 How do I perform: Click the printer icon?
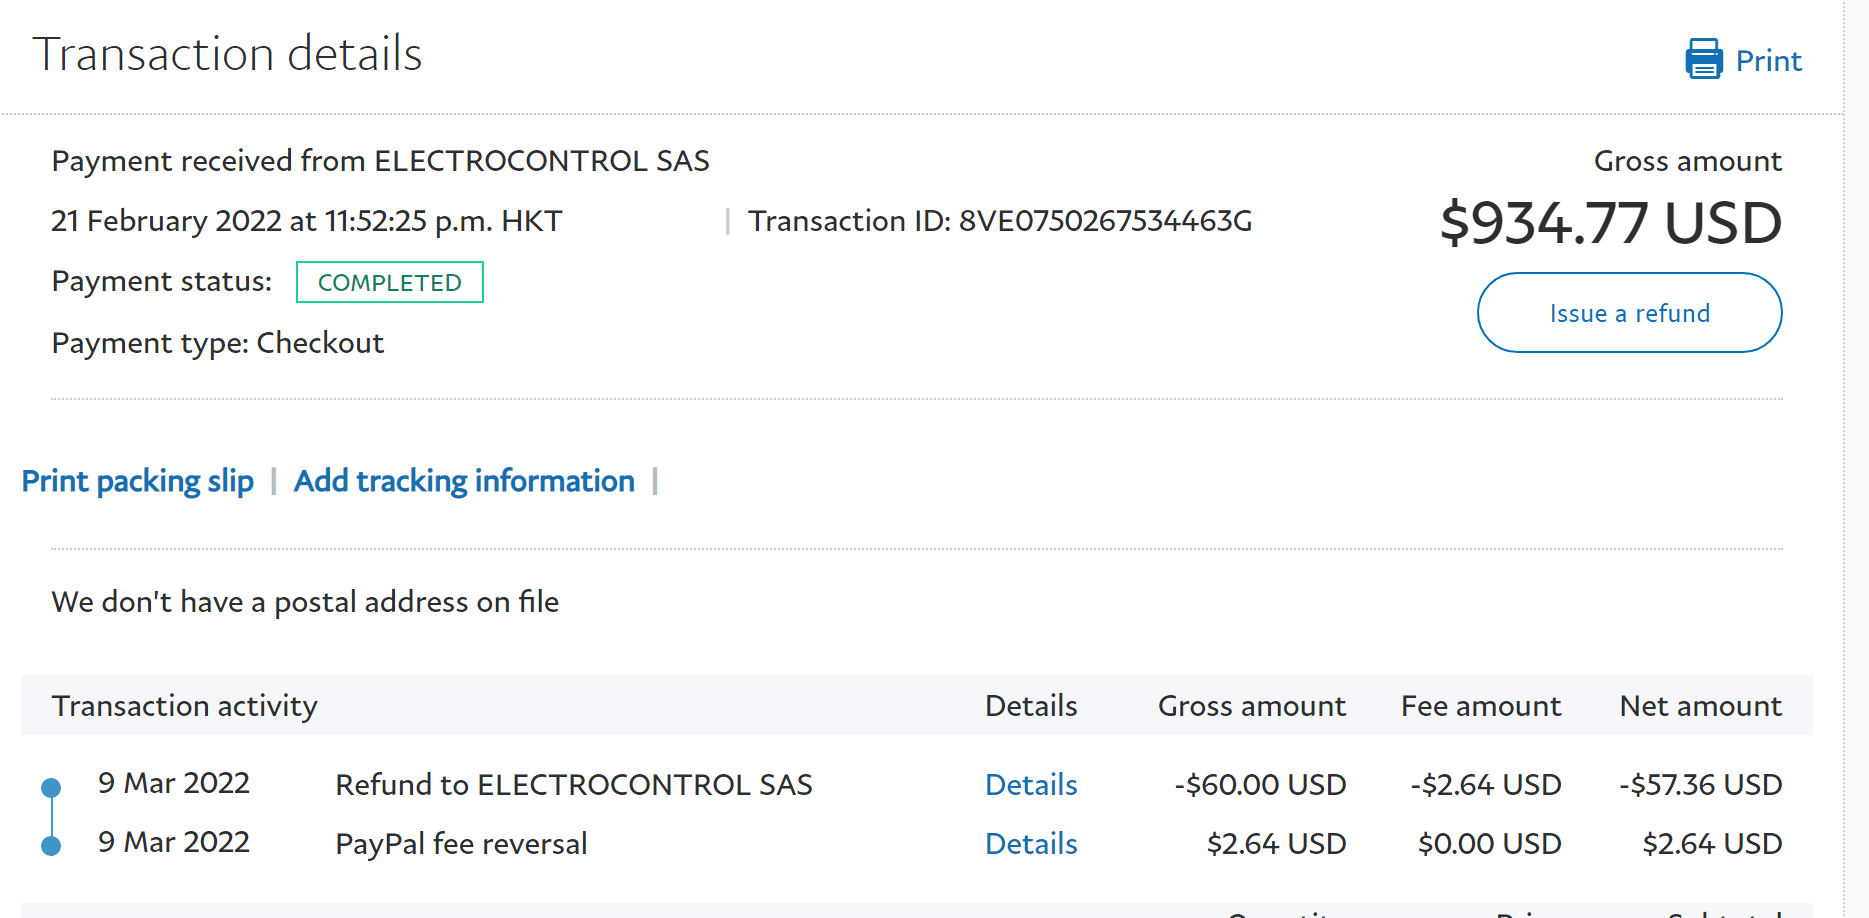(1704, 59)
